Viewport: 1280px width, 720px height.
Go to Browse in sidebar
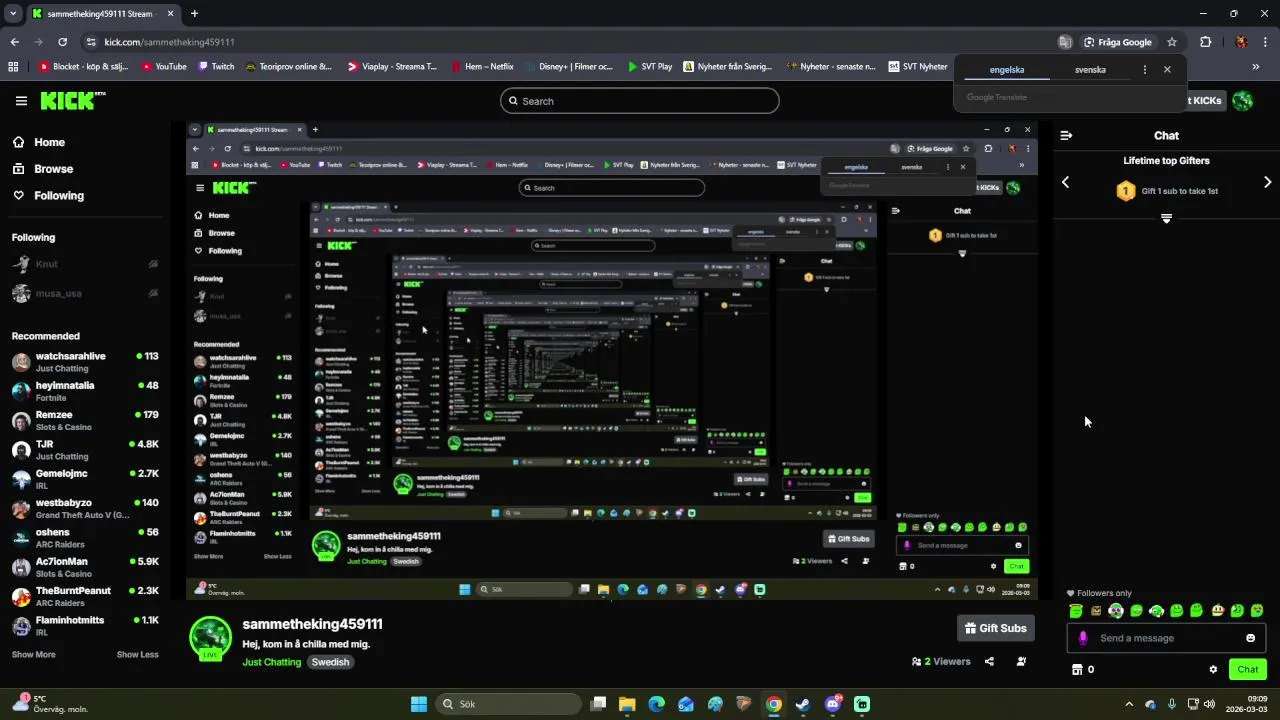53,169
